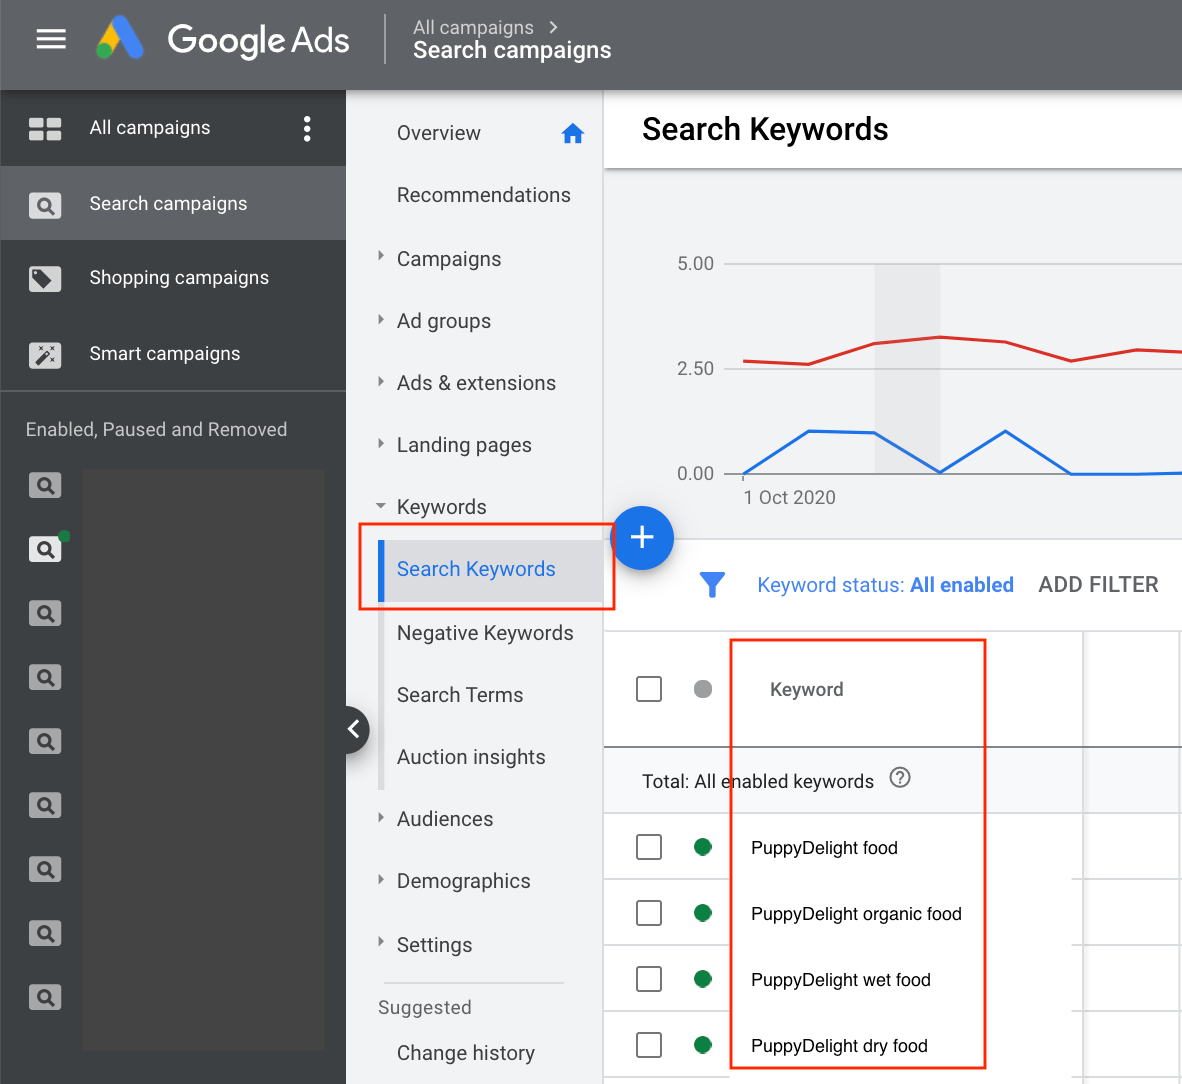
Task: Tick the select-all keywords header checkbox
Action: click(x=649, y=689)
